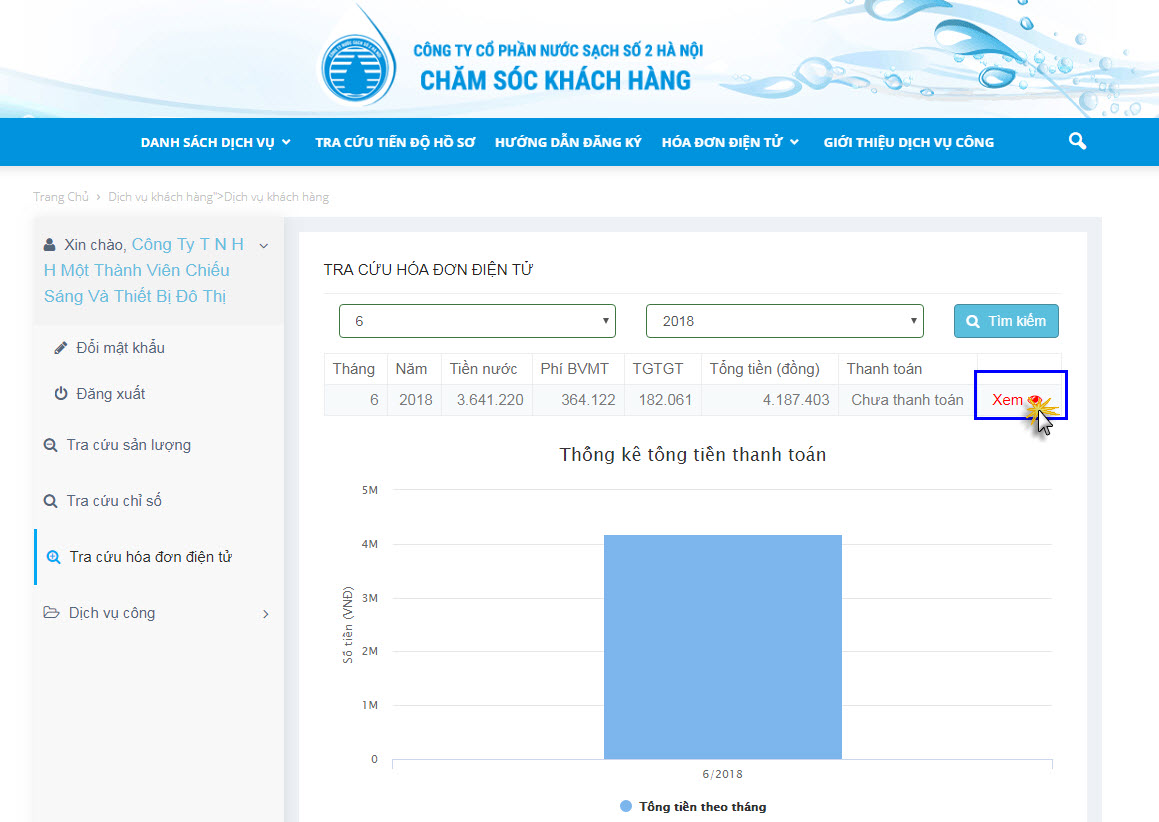Expand the HÓA ĐƠN ĐIỆN TỬ menu chevron
This screenshot has height=822, width=1159.
coord(797,141)
